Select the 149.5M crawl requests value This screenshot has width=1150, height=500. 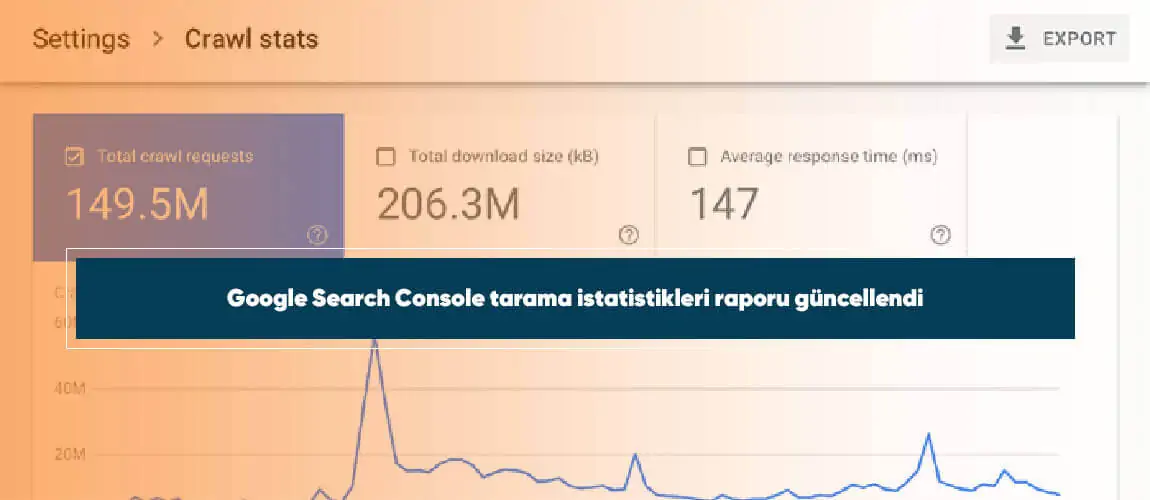click(x=137, y=203)
